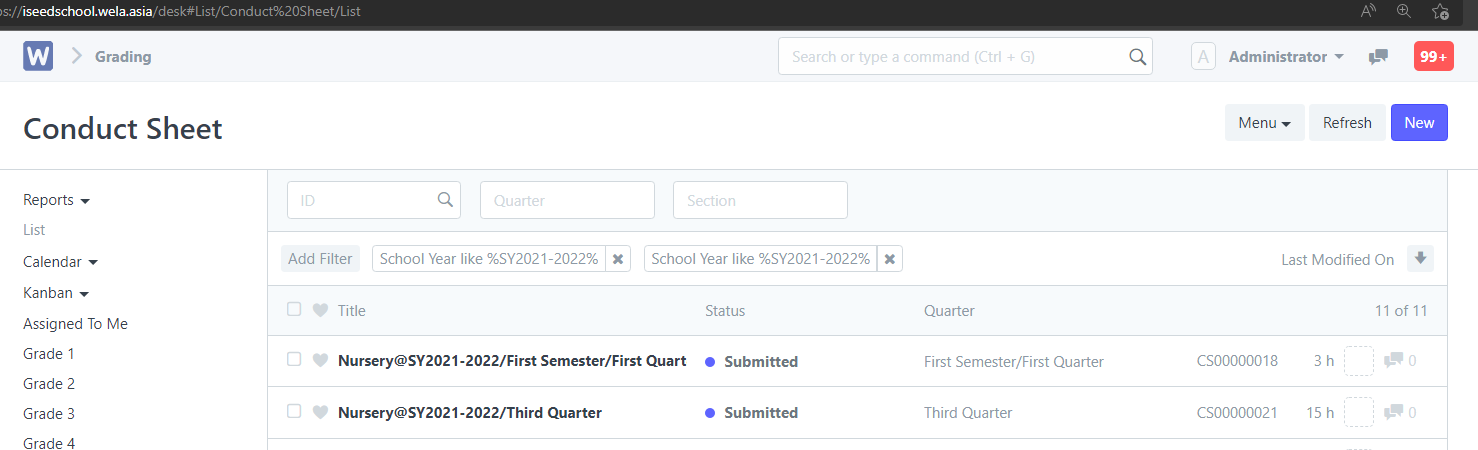The image size is (1478, 450).
Task: Click the browser favorites star icon
Action: (1440, 11)
